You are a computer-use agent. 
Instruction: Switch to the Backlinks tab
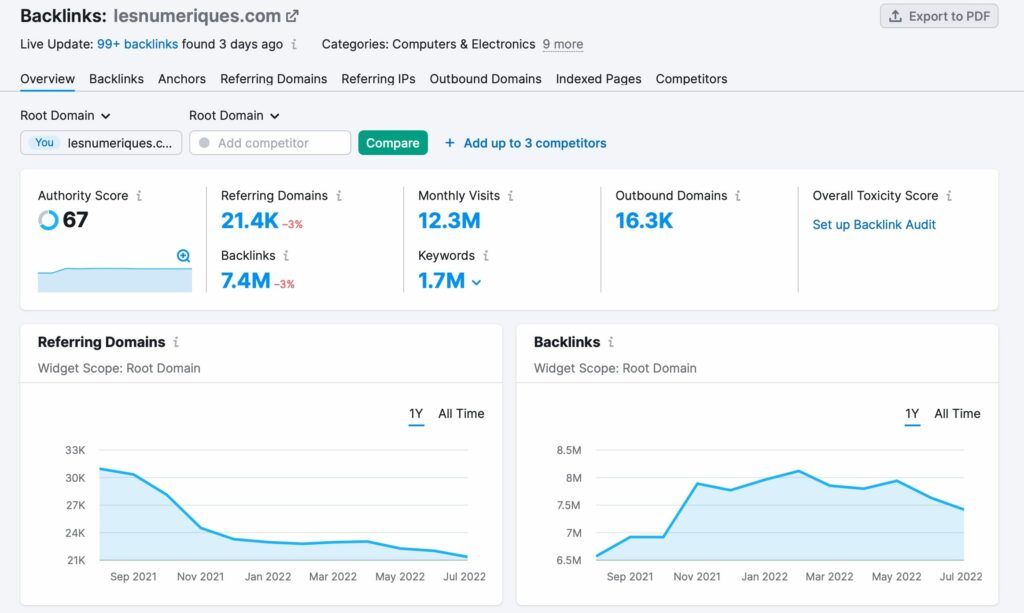coord(116,79)
